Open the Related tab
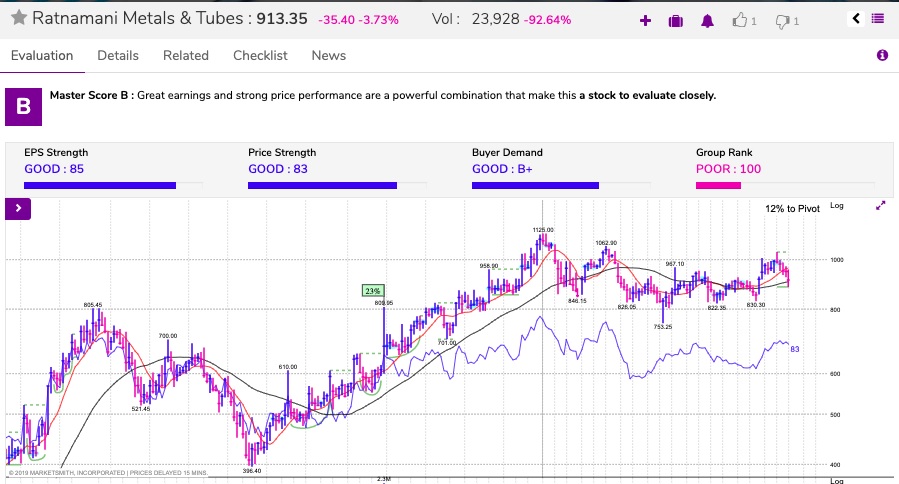Screen dimensions: 899x484 [x=186, y=56]
